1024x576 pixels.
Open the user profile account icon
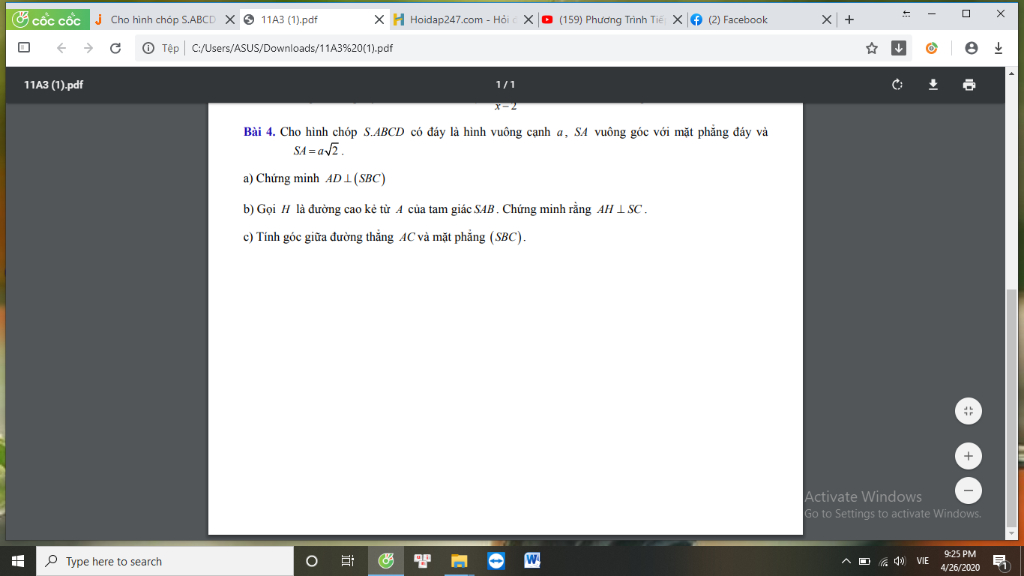coord(971,48)
